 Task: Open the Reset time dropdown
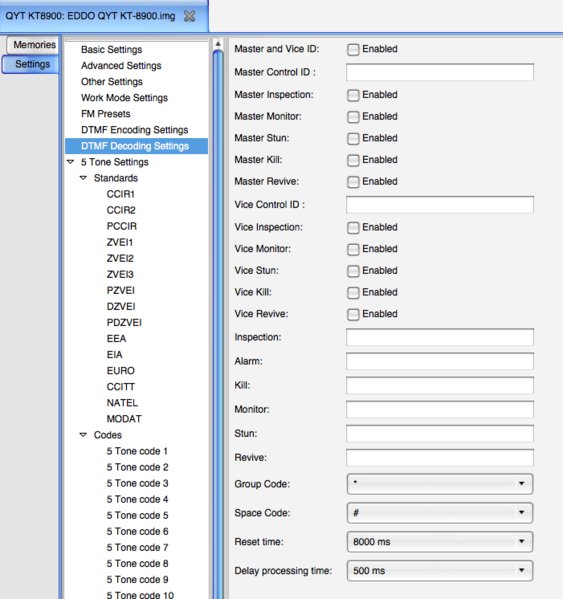click(440, 542)
